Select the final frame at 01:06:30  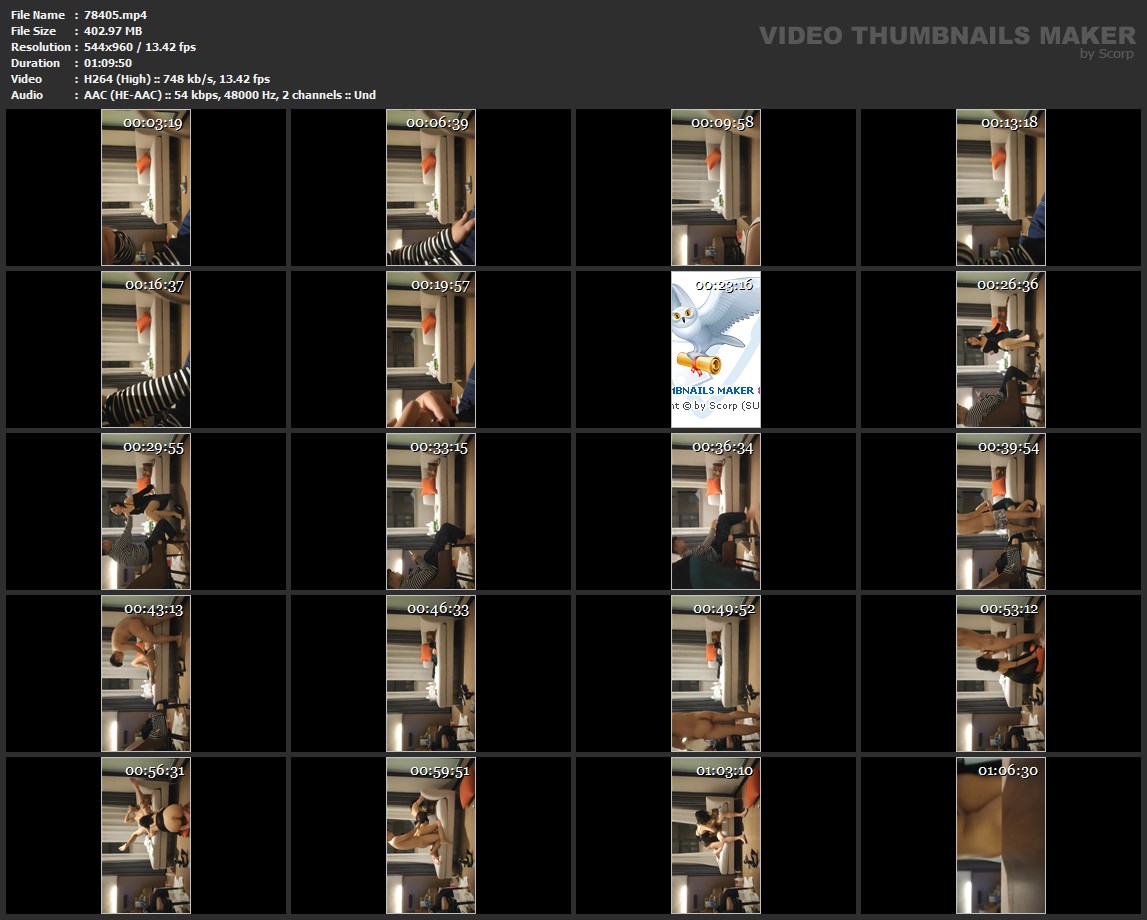click(1001, 835)
